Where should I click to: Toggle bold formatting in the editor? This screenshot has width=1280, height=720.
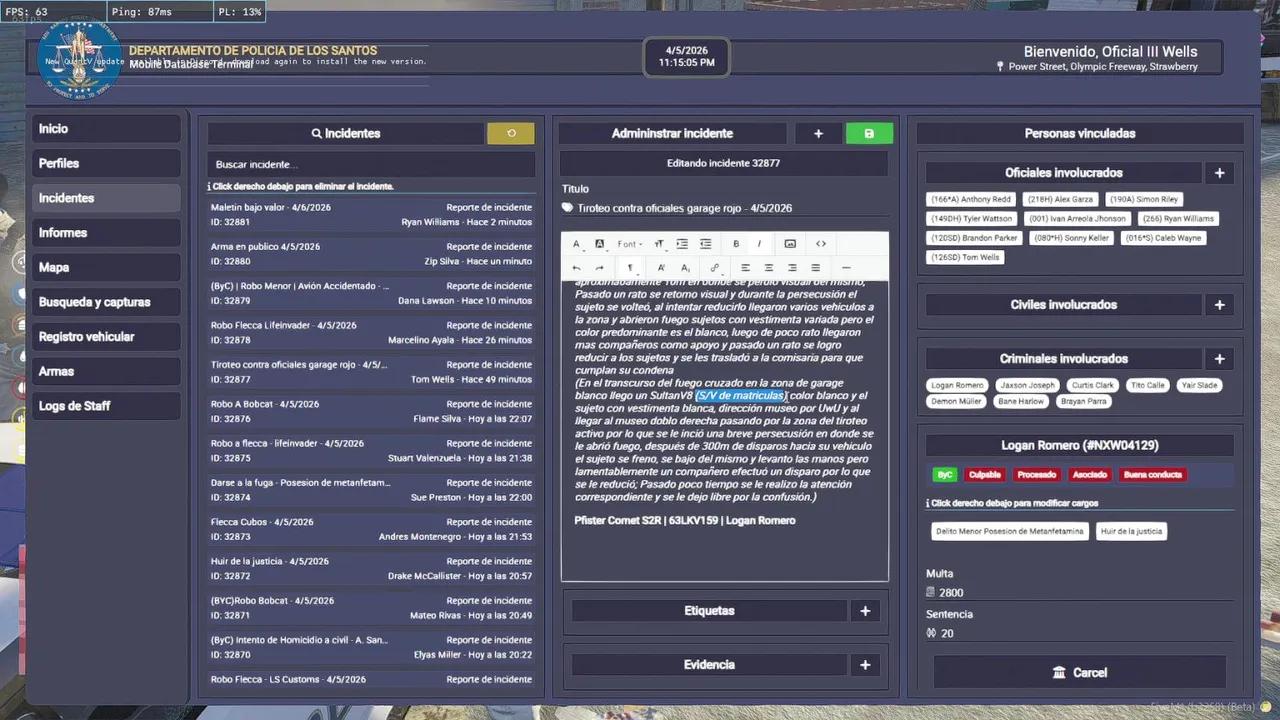(736, 244)
